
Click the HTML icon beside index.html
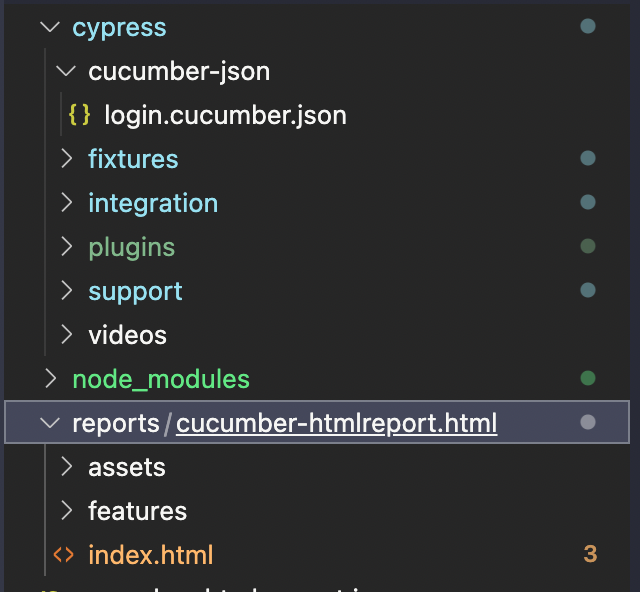[x=64, y=555]
